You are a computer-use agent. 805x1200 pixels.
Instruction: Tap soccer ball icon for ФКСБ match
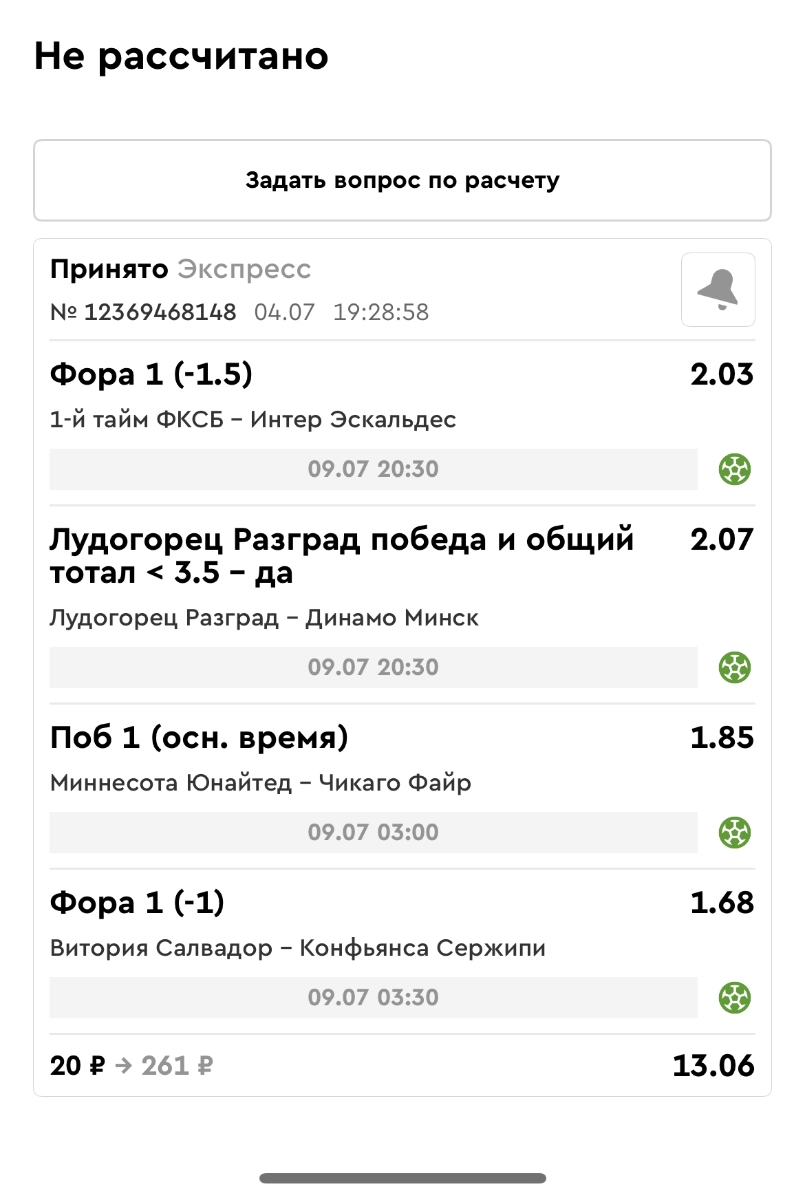click(735, 468)
